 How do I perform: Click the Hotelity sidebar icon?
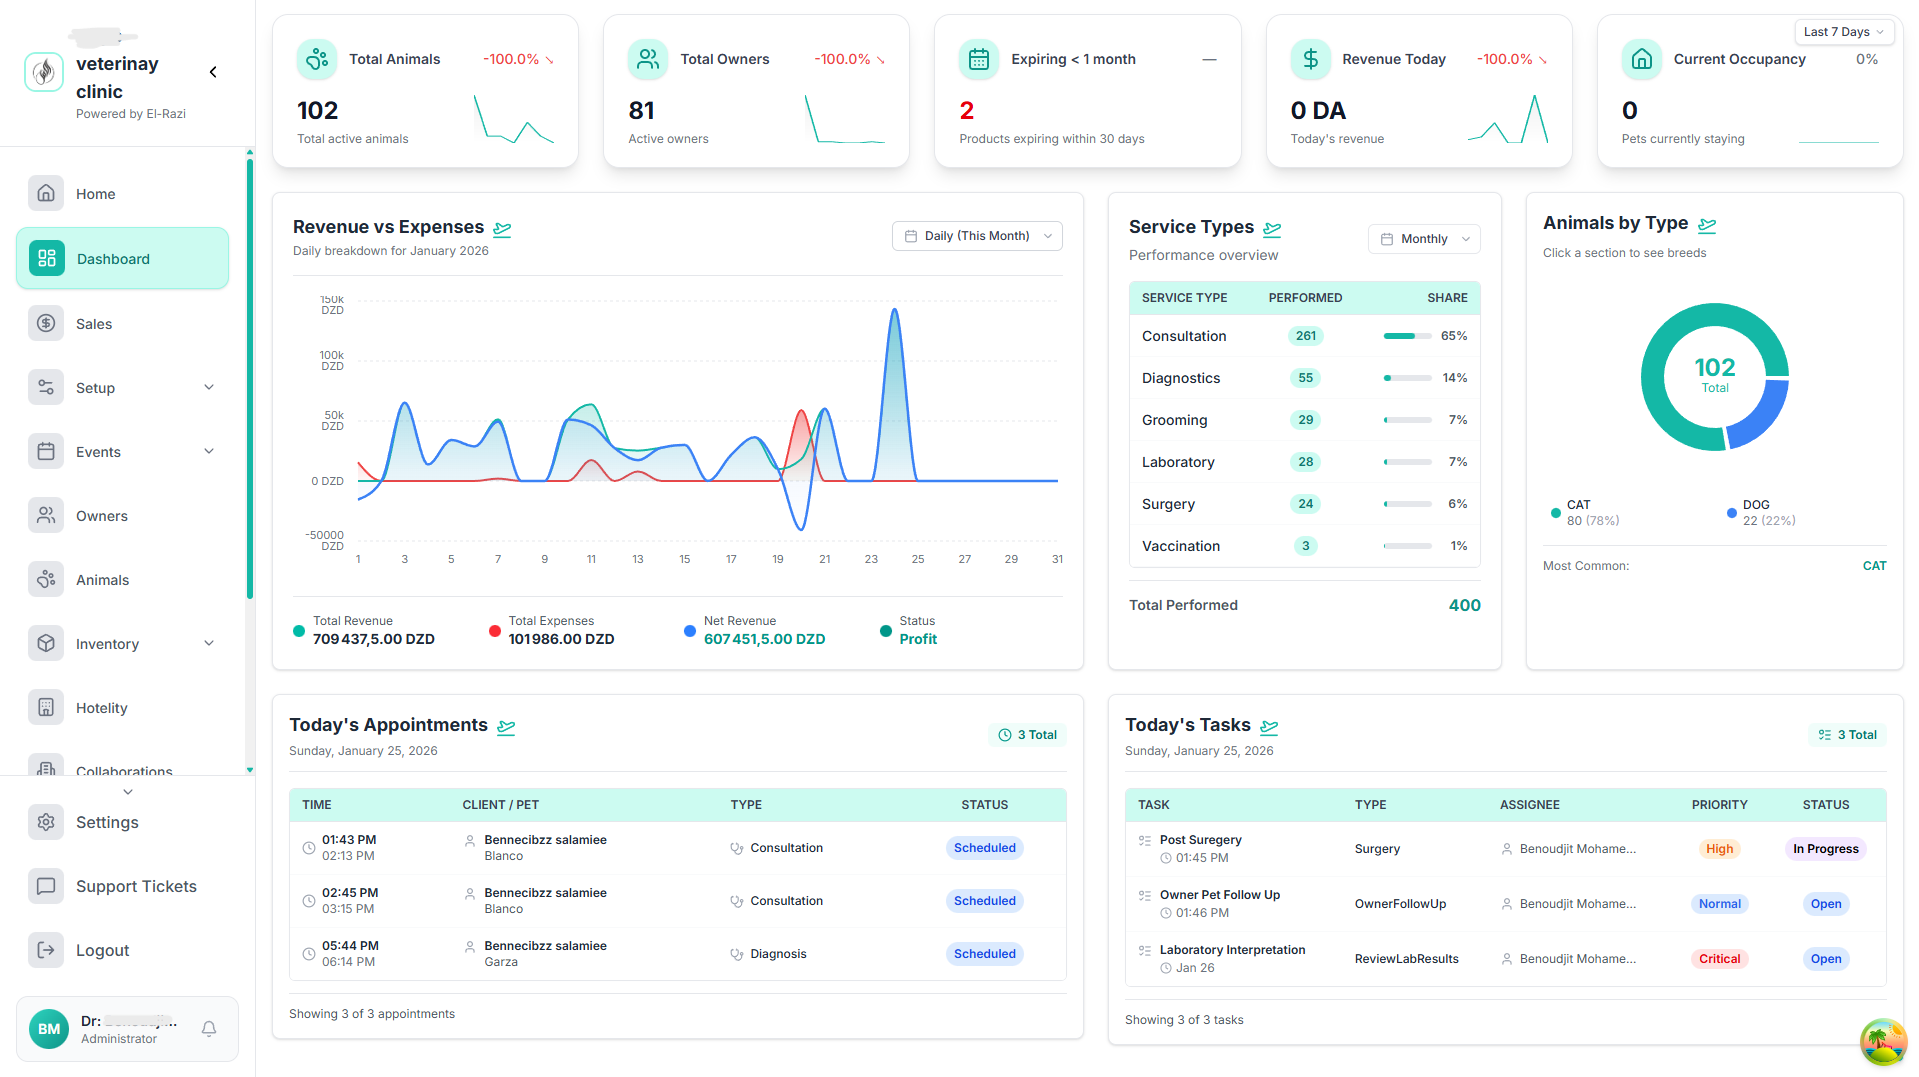[46, 708]
